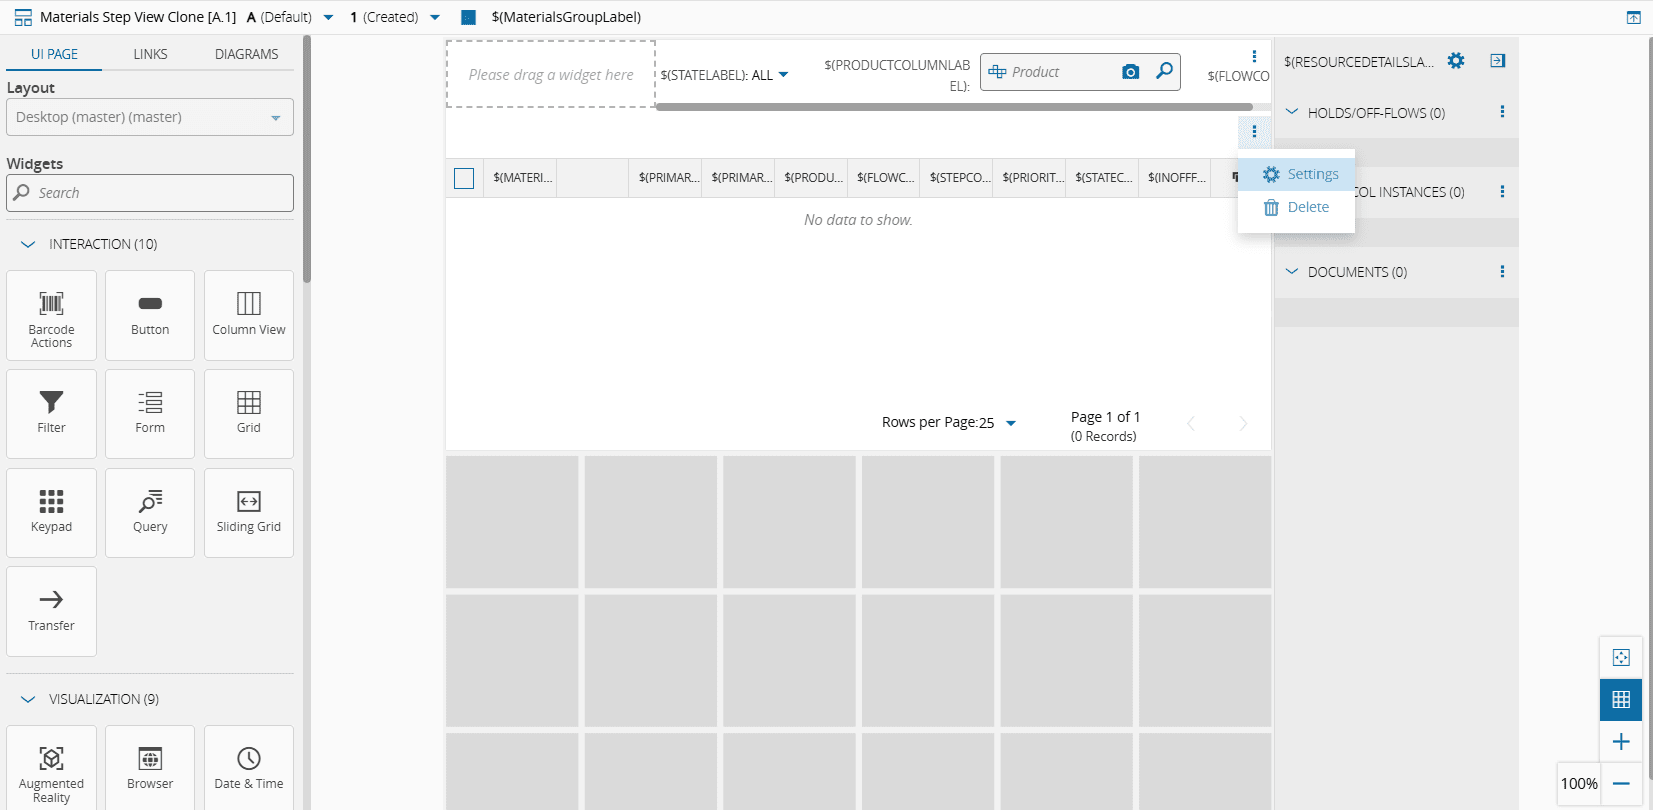
Task: Click the camera icon in Product field
Action: click(1130, 72)
